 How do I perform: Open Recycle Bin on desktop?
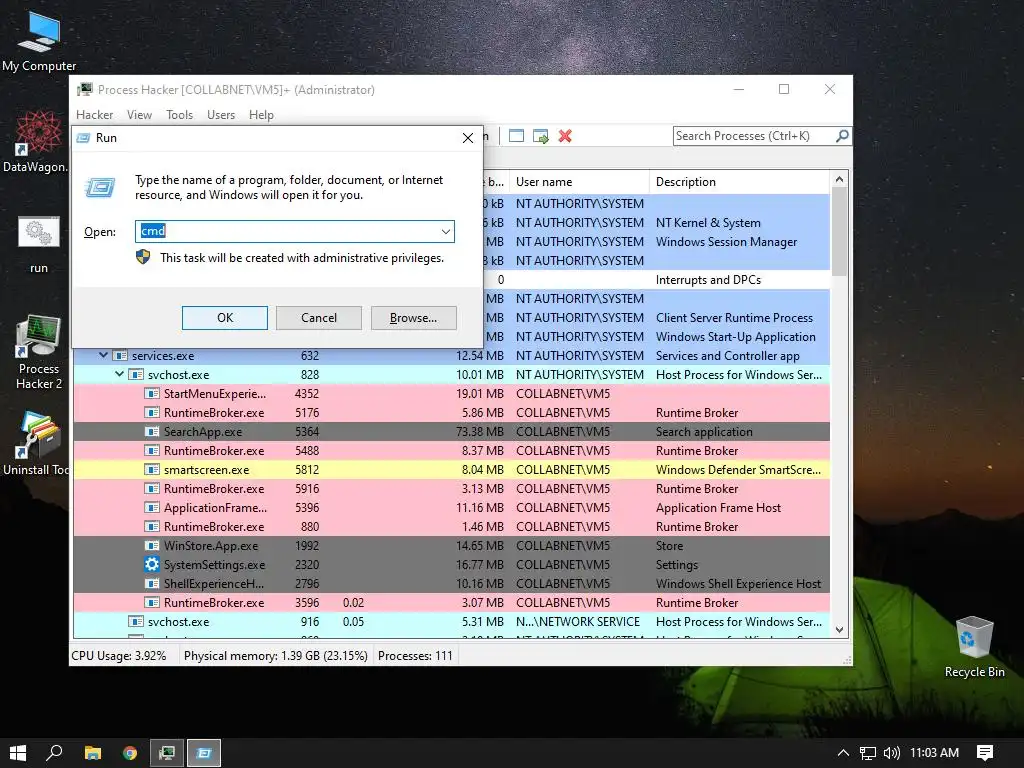pyautogui.click(x=974, y=647)
